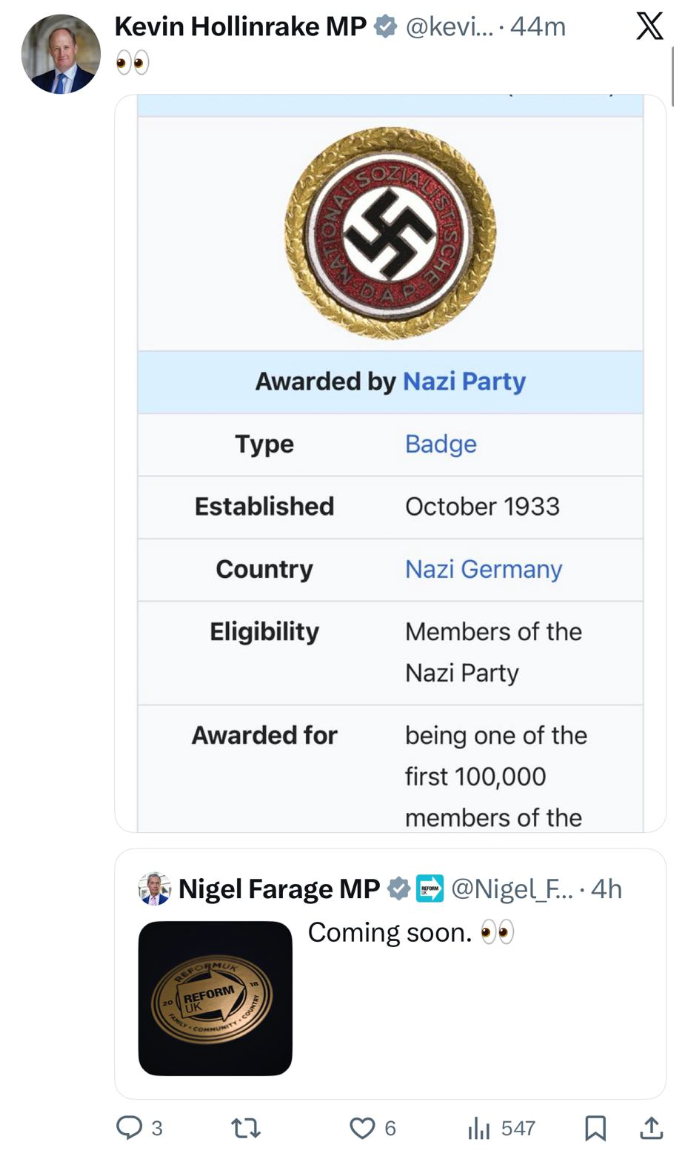Like the post with the heart icon

tap(362, 1128)
